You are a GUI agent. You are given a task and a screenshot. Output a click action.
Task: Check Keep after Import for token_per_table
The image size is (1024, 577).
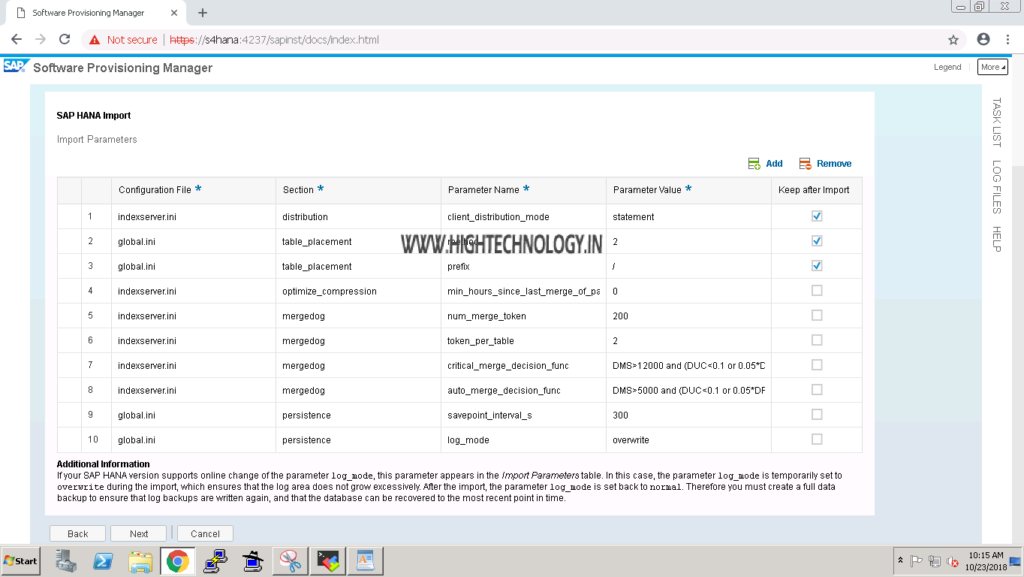[x=816, y=340]
